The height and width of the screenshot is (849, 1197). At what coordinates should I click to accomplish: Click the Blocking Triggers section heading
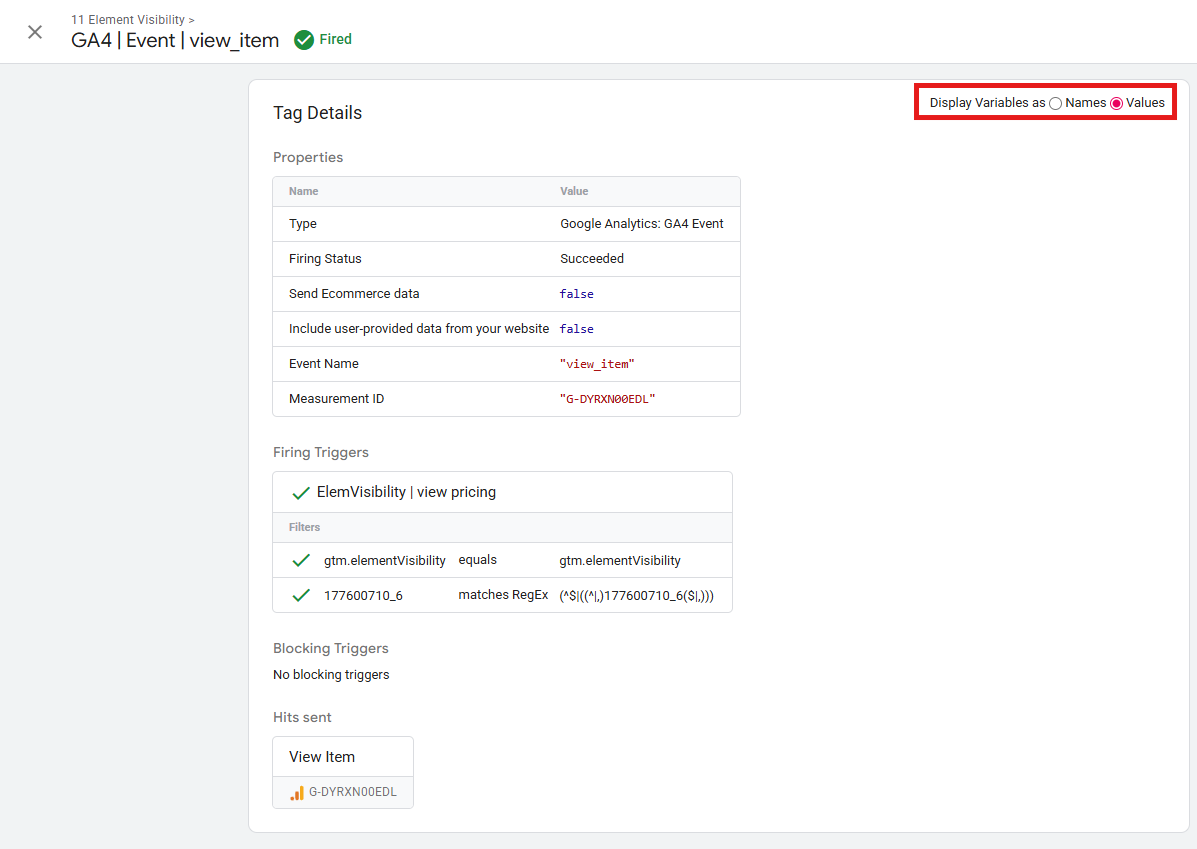(331, 648)
